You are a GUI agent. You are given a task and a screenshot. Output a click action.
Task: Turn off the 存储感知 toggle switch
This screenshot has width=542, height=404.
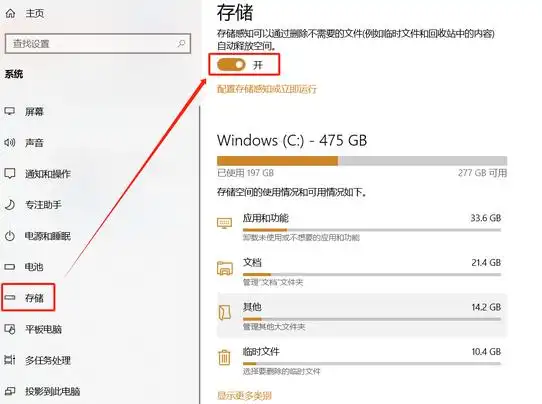pyautogui.click(x=231, y=64)
